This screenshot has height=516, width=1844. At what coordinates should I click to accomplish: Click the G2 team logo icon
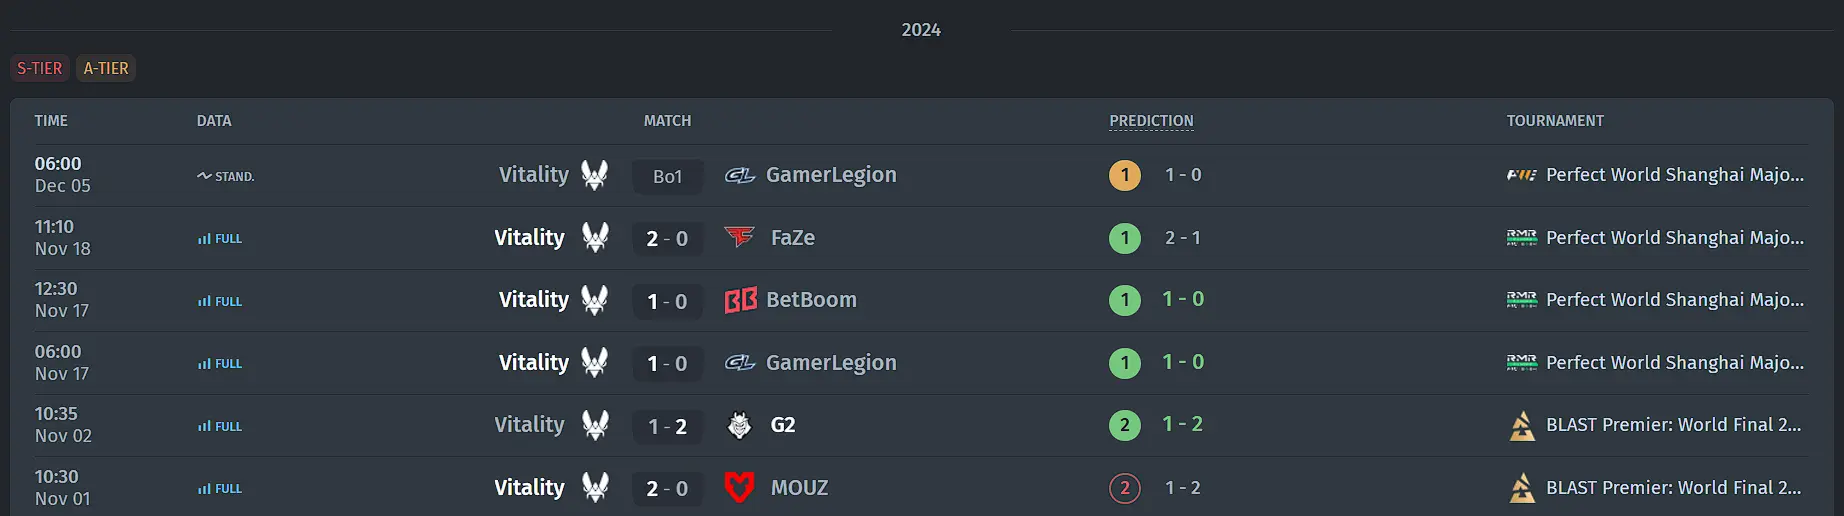(739, 425)
